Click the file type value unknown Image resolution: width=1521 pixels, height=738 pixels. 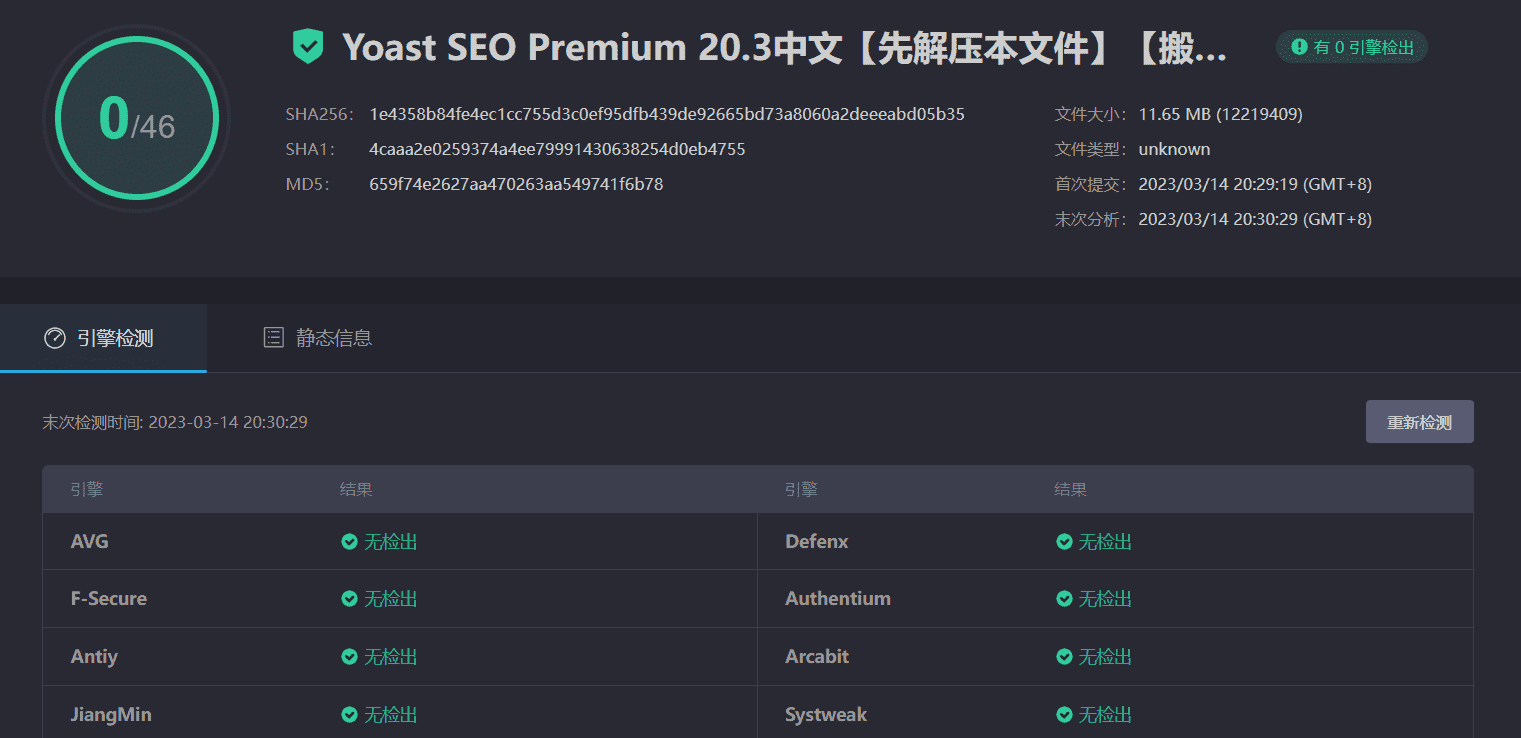pos(1174,149)
